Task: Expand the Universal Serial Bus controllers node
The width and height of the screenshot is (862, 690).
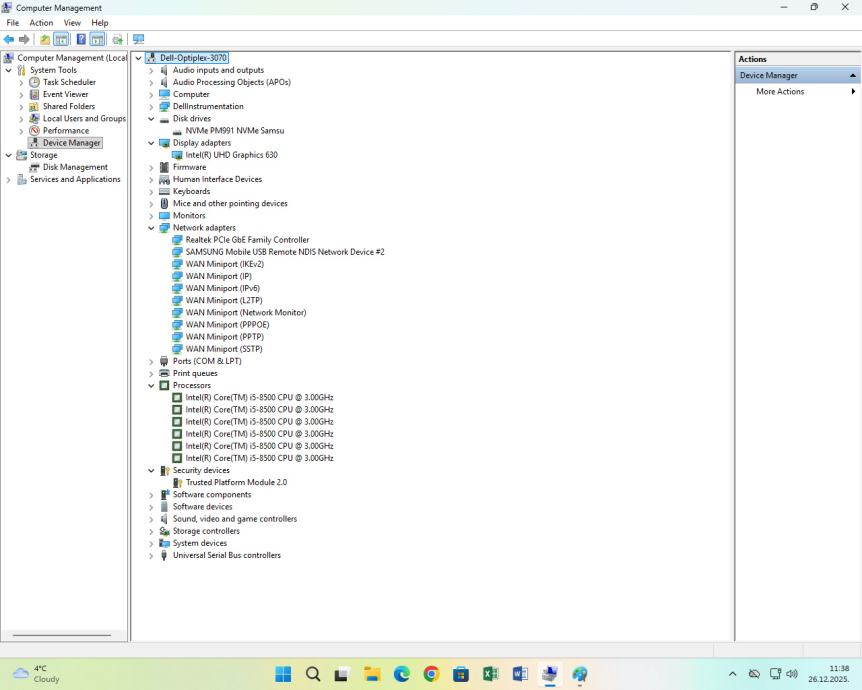Action: (x=152, y=556)
